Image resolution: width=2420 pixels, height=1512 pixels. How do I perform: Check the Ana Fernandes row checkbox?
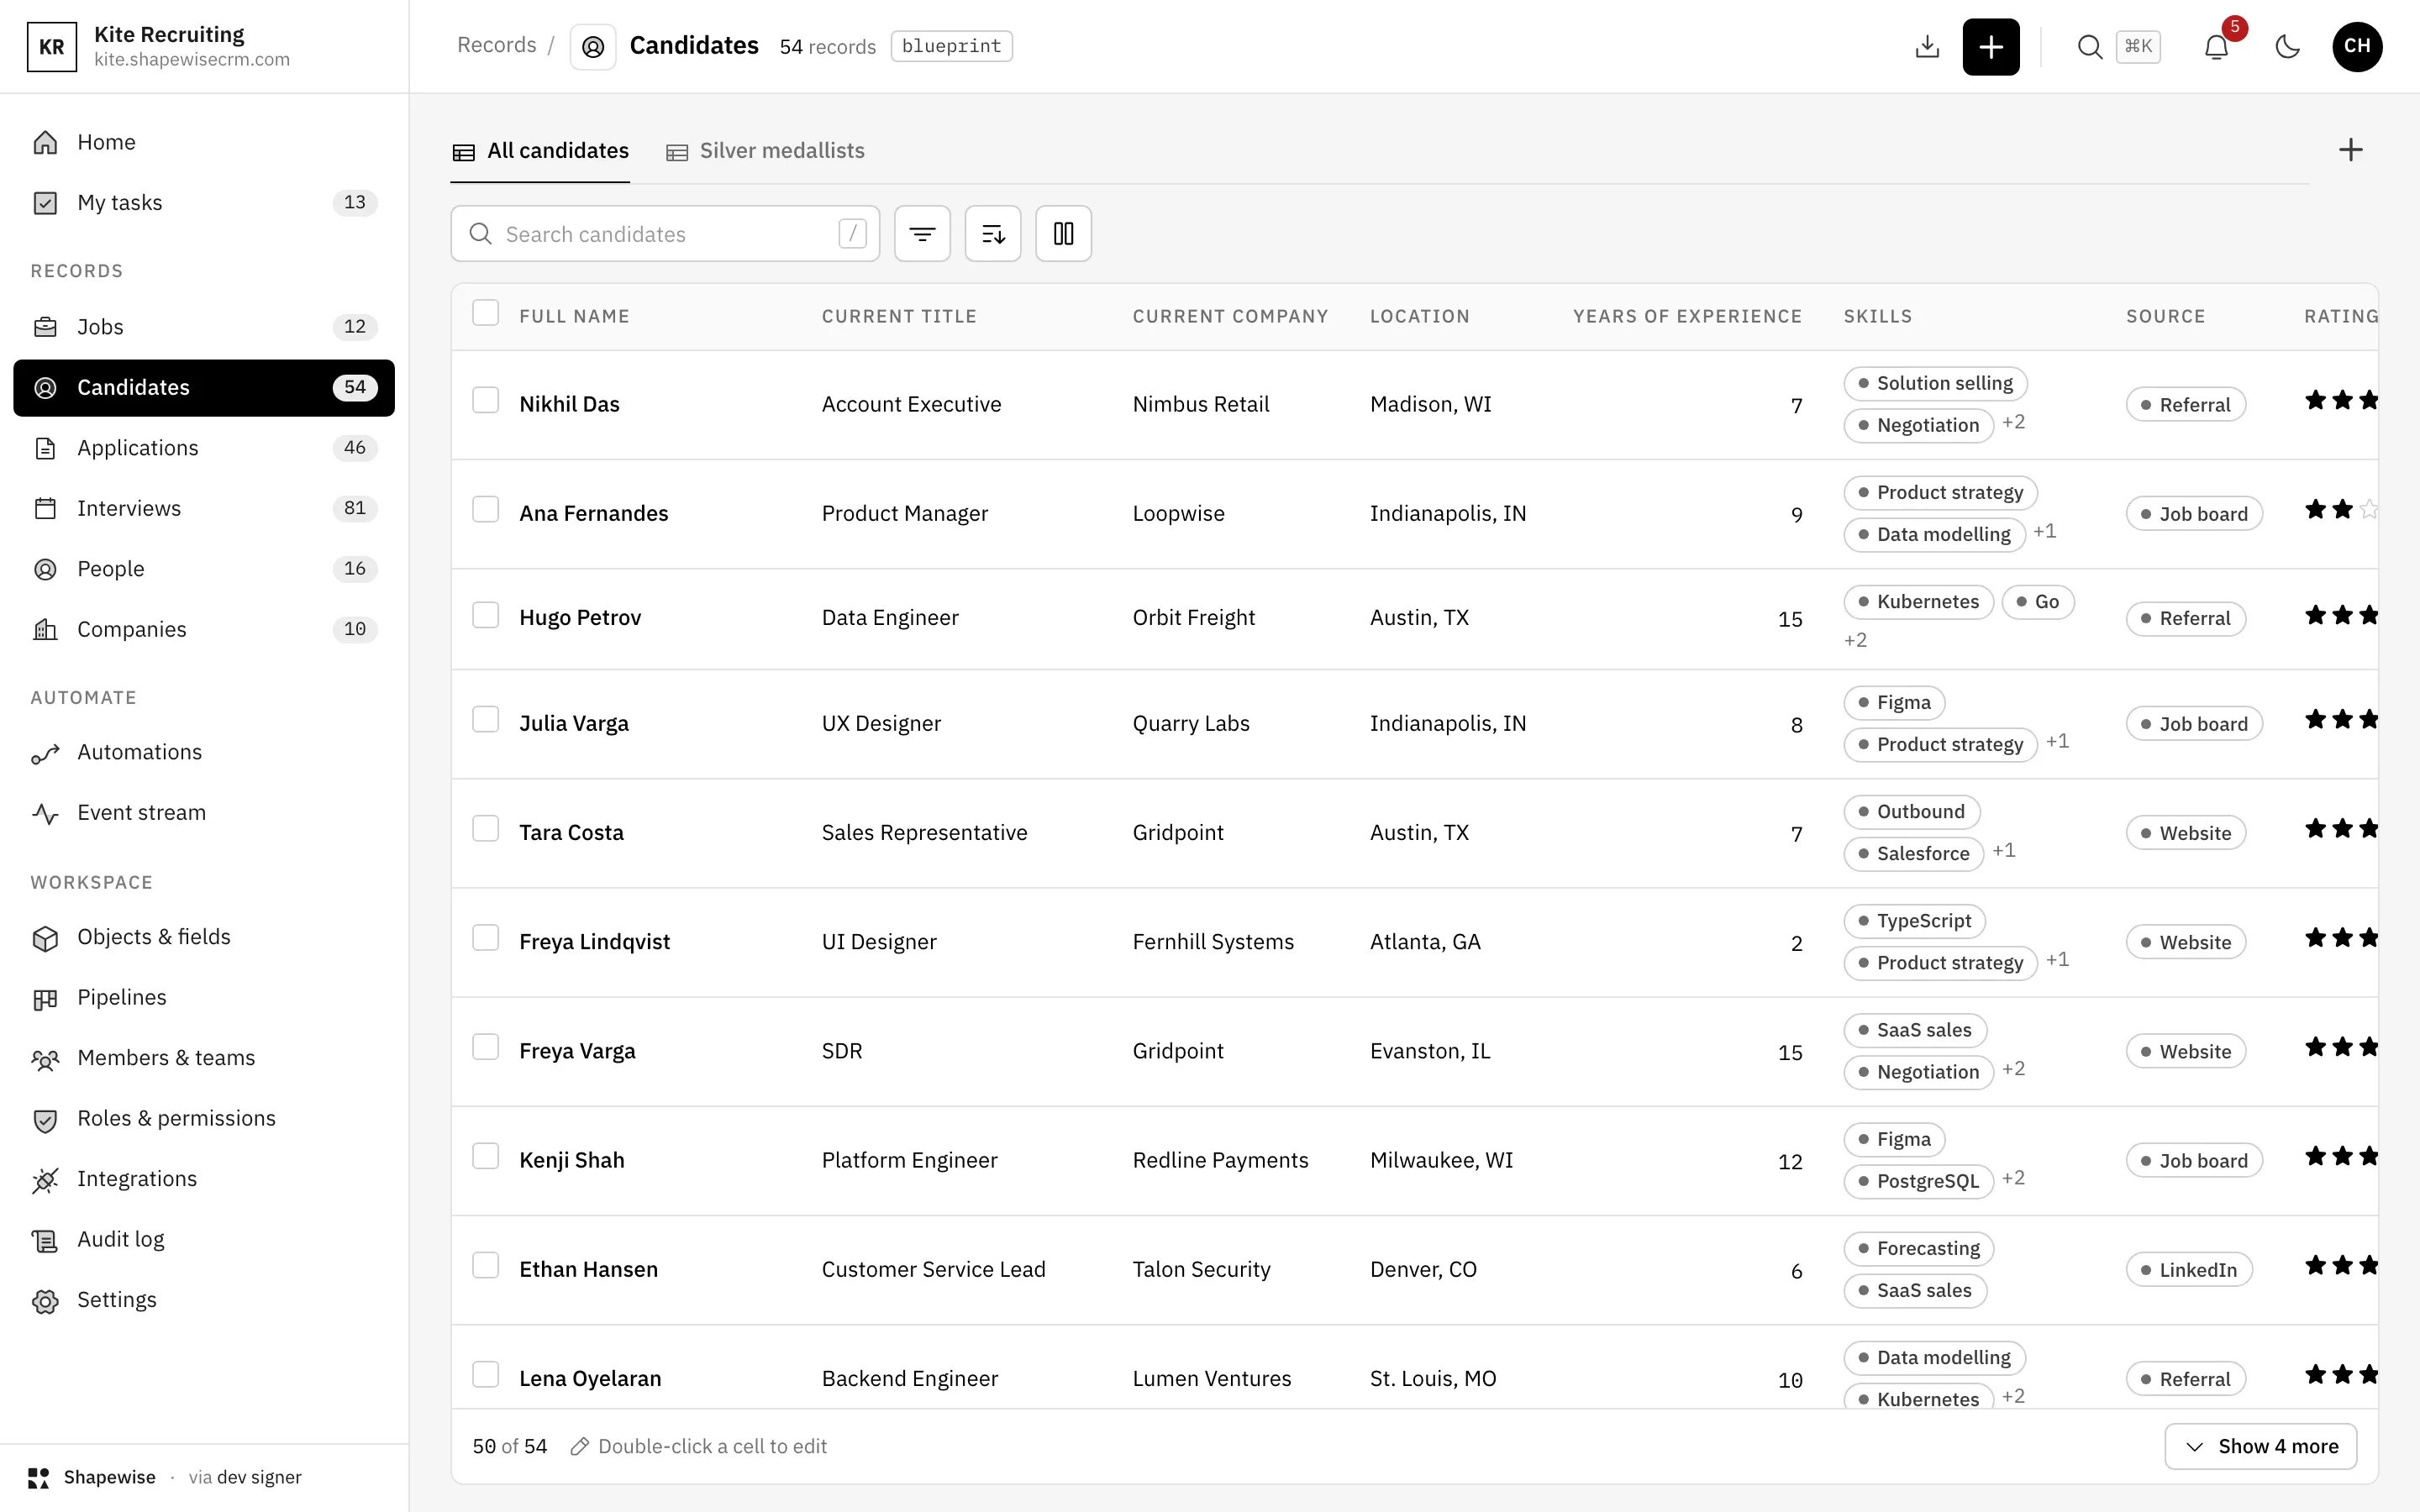coord(486,510)
